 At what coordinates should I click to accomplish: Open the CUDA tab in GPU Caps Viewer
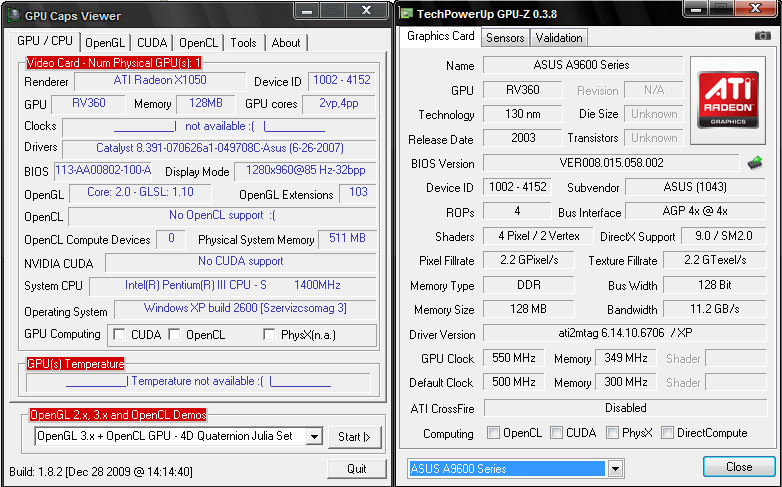pos(152,43)
